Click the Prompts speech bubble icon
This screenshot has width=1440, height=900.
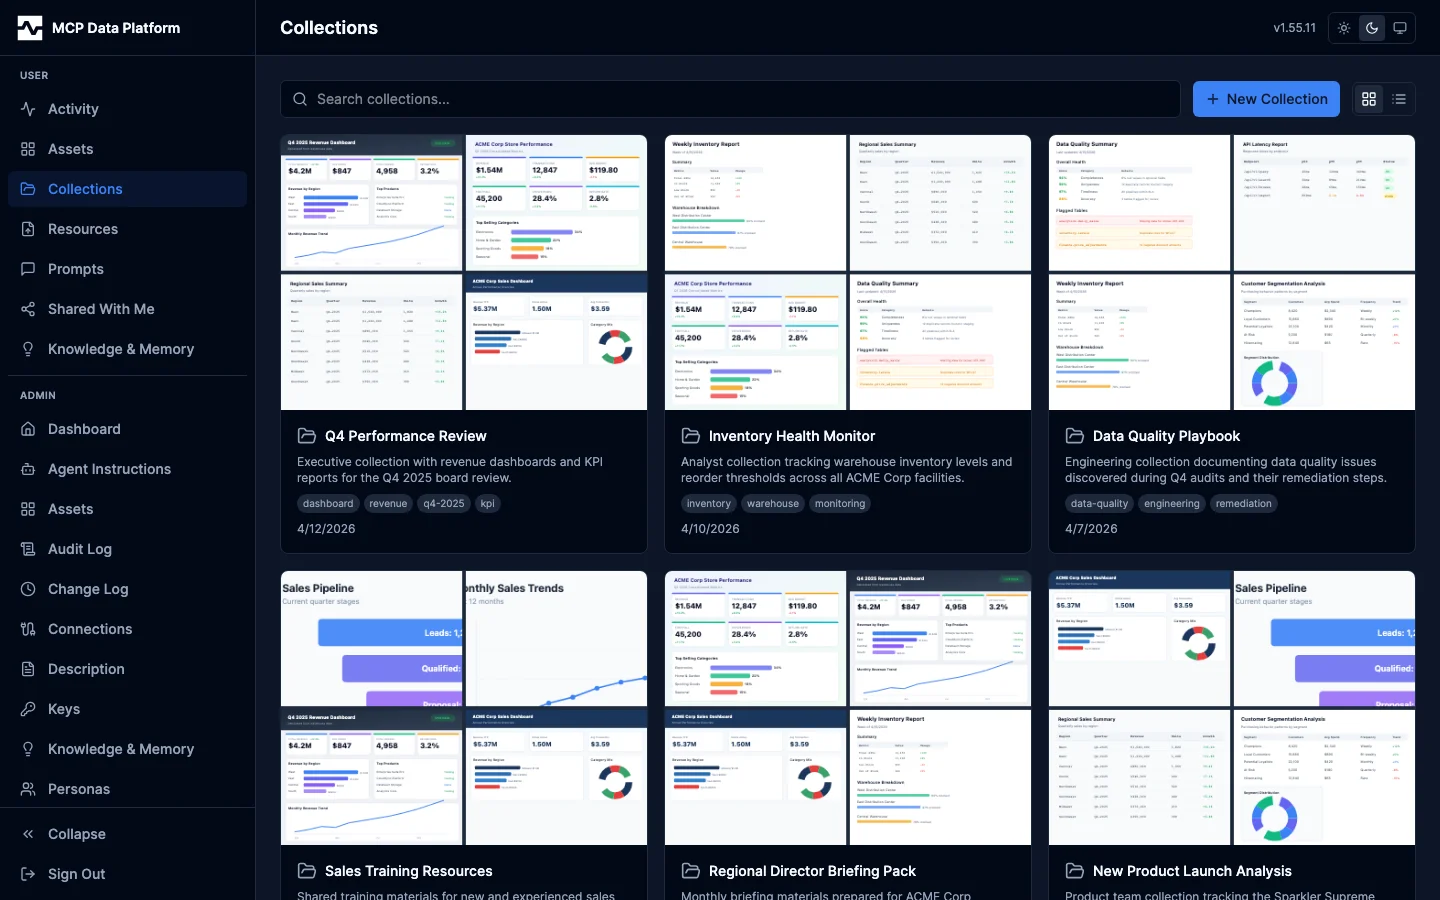[28, 269]
